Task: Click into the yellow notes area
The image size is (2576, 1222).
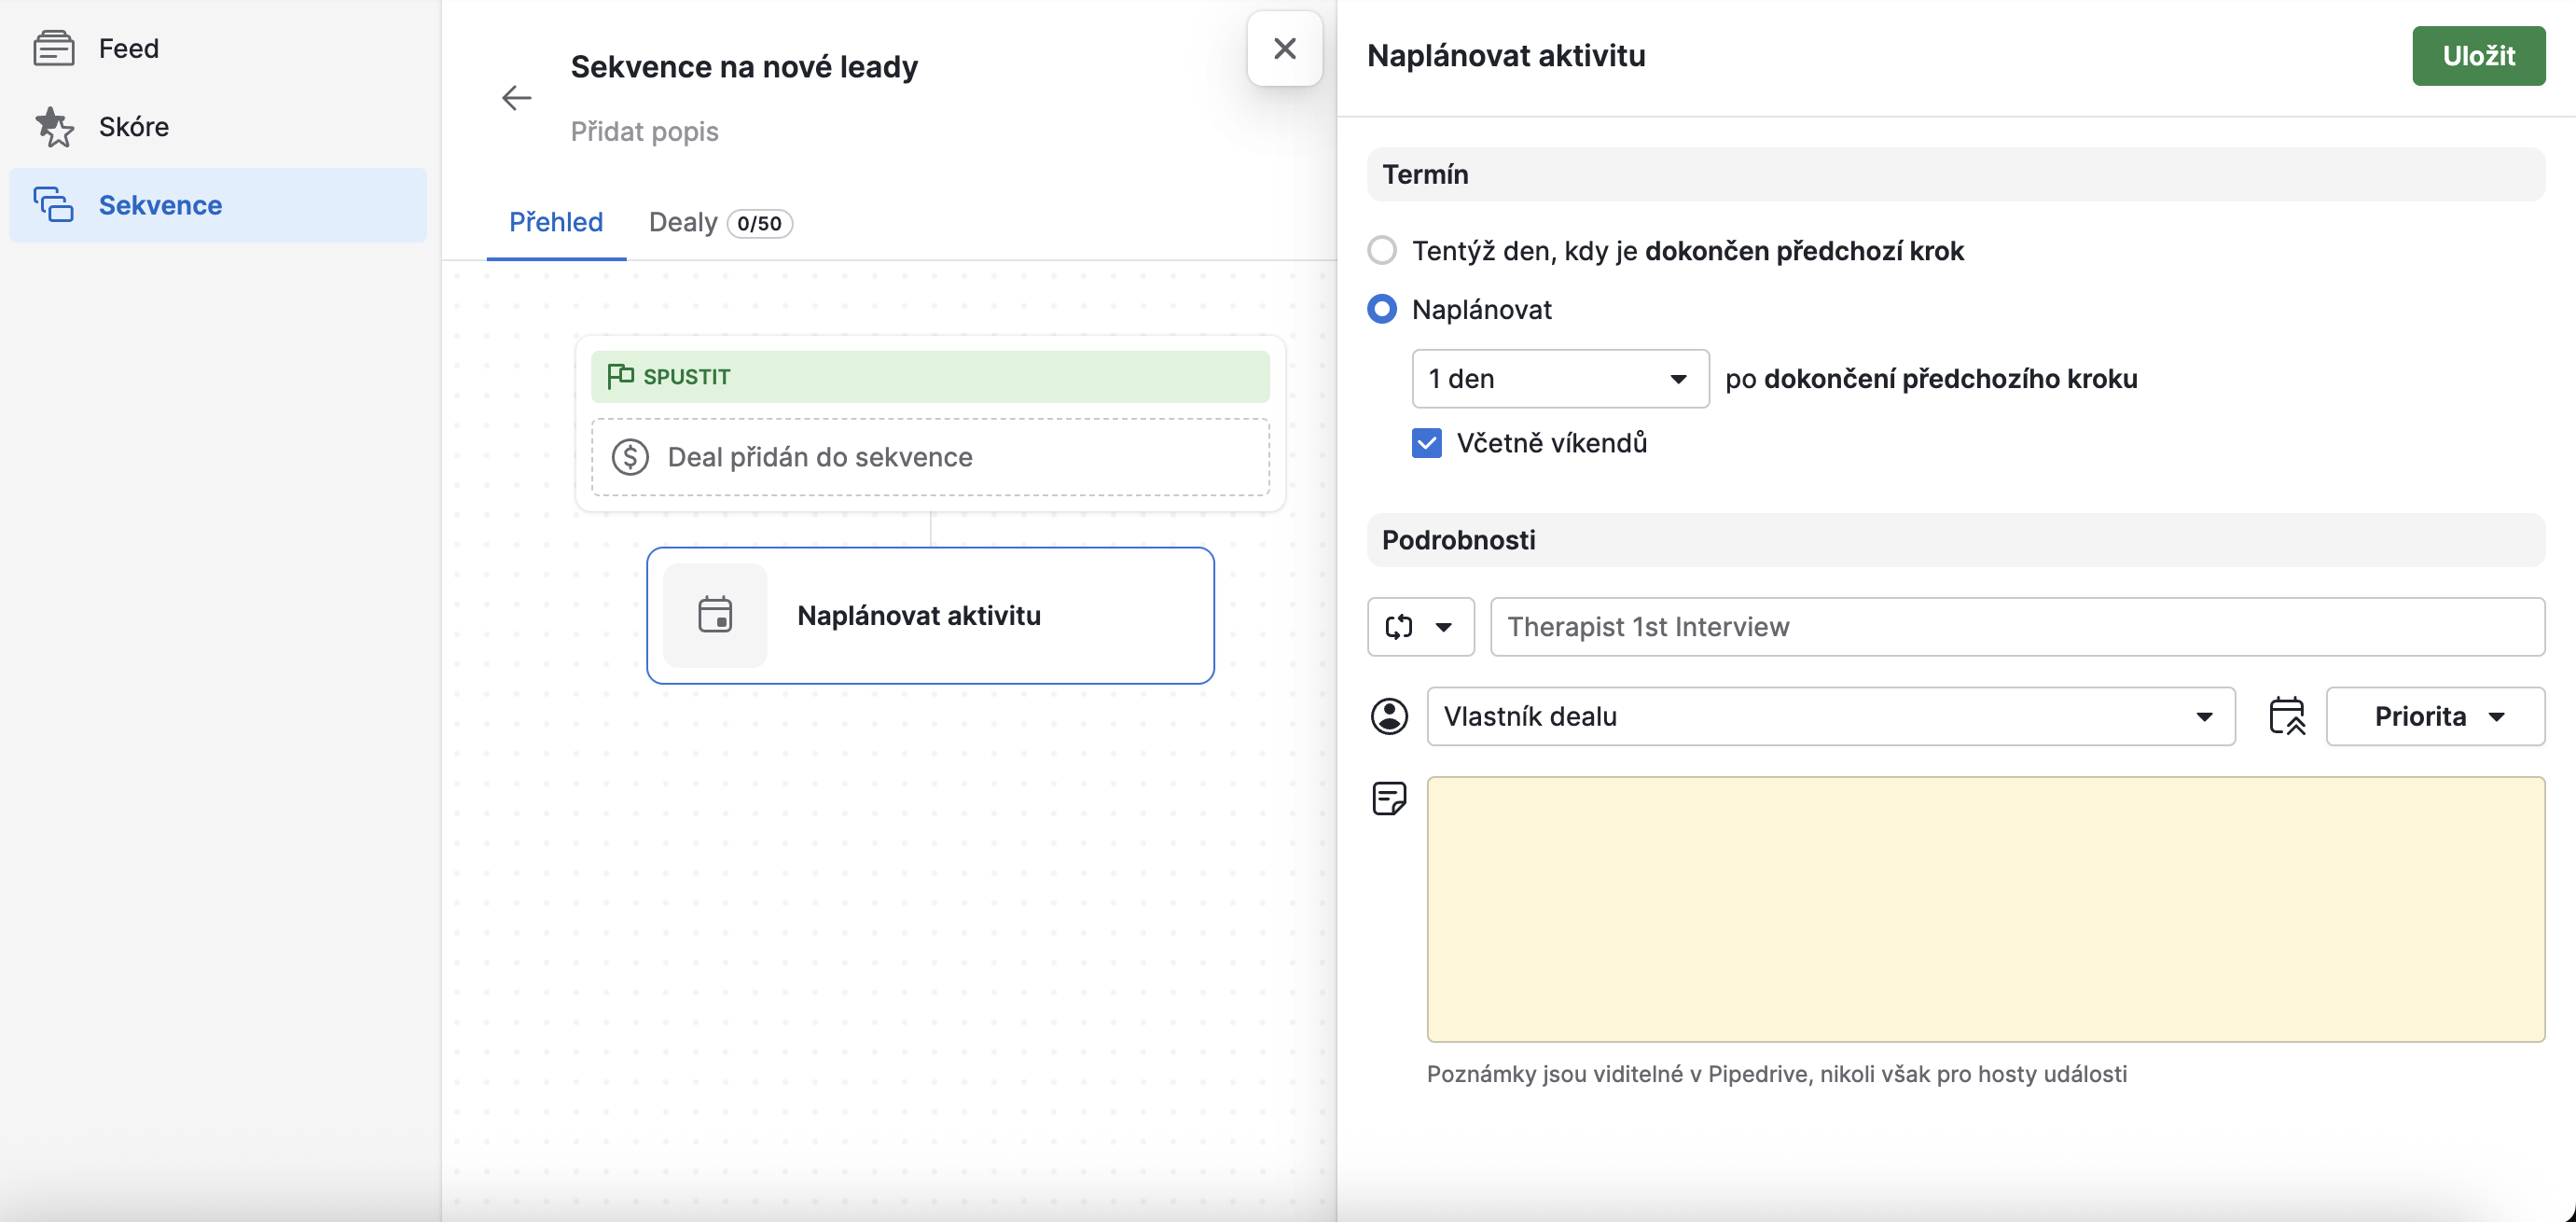Action: click(1985, 909)
